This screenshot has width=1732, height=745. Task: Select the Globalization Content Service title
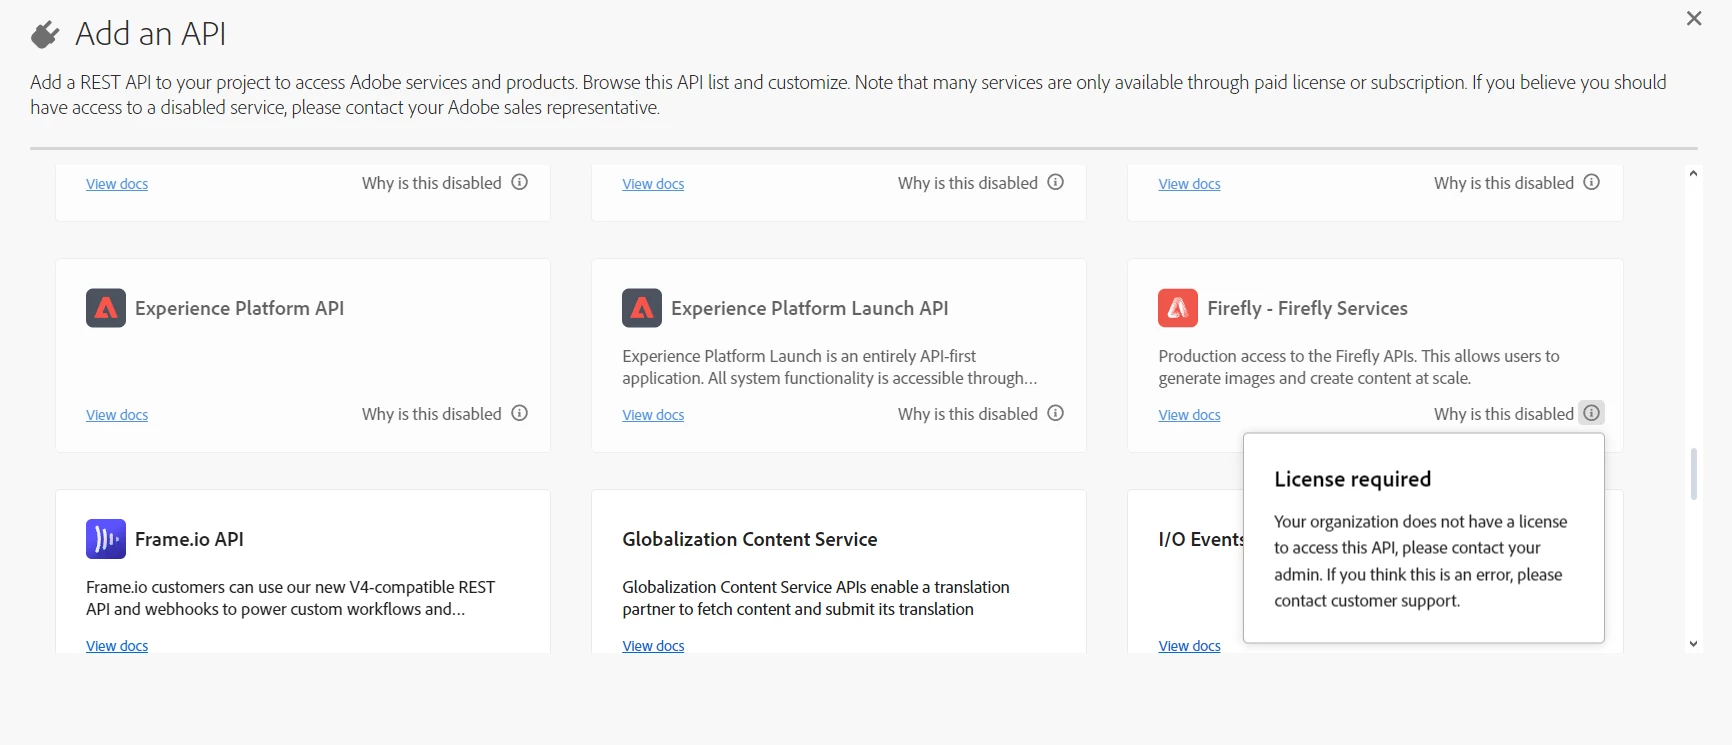click(x=750, y=539)
